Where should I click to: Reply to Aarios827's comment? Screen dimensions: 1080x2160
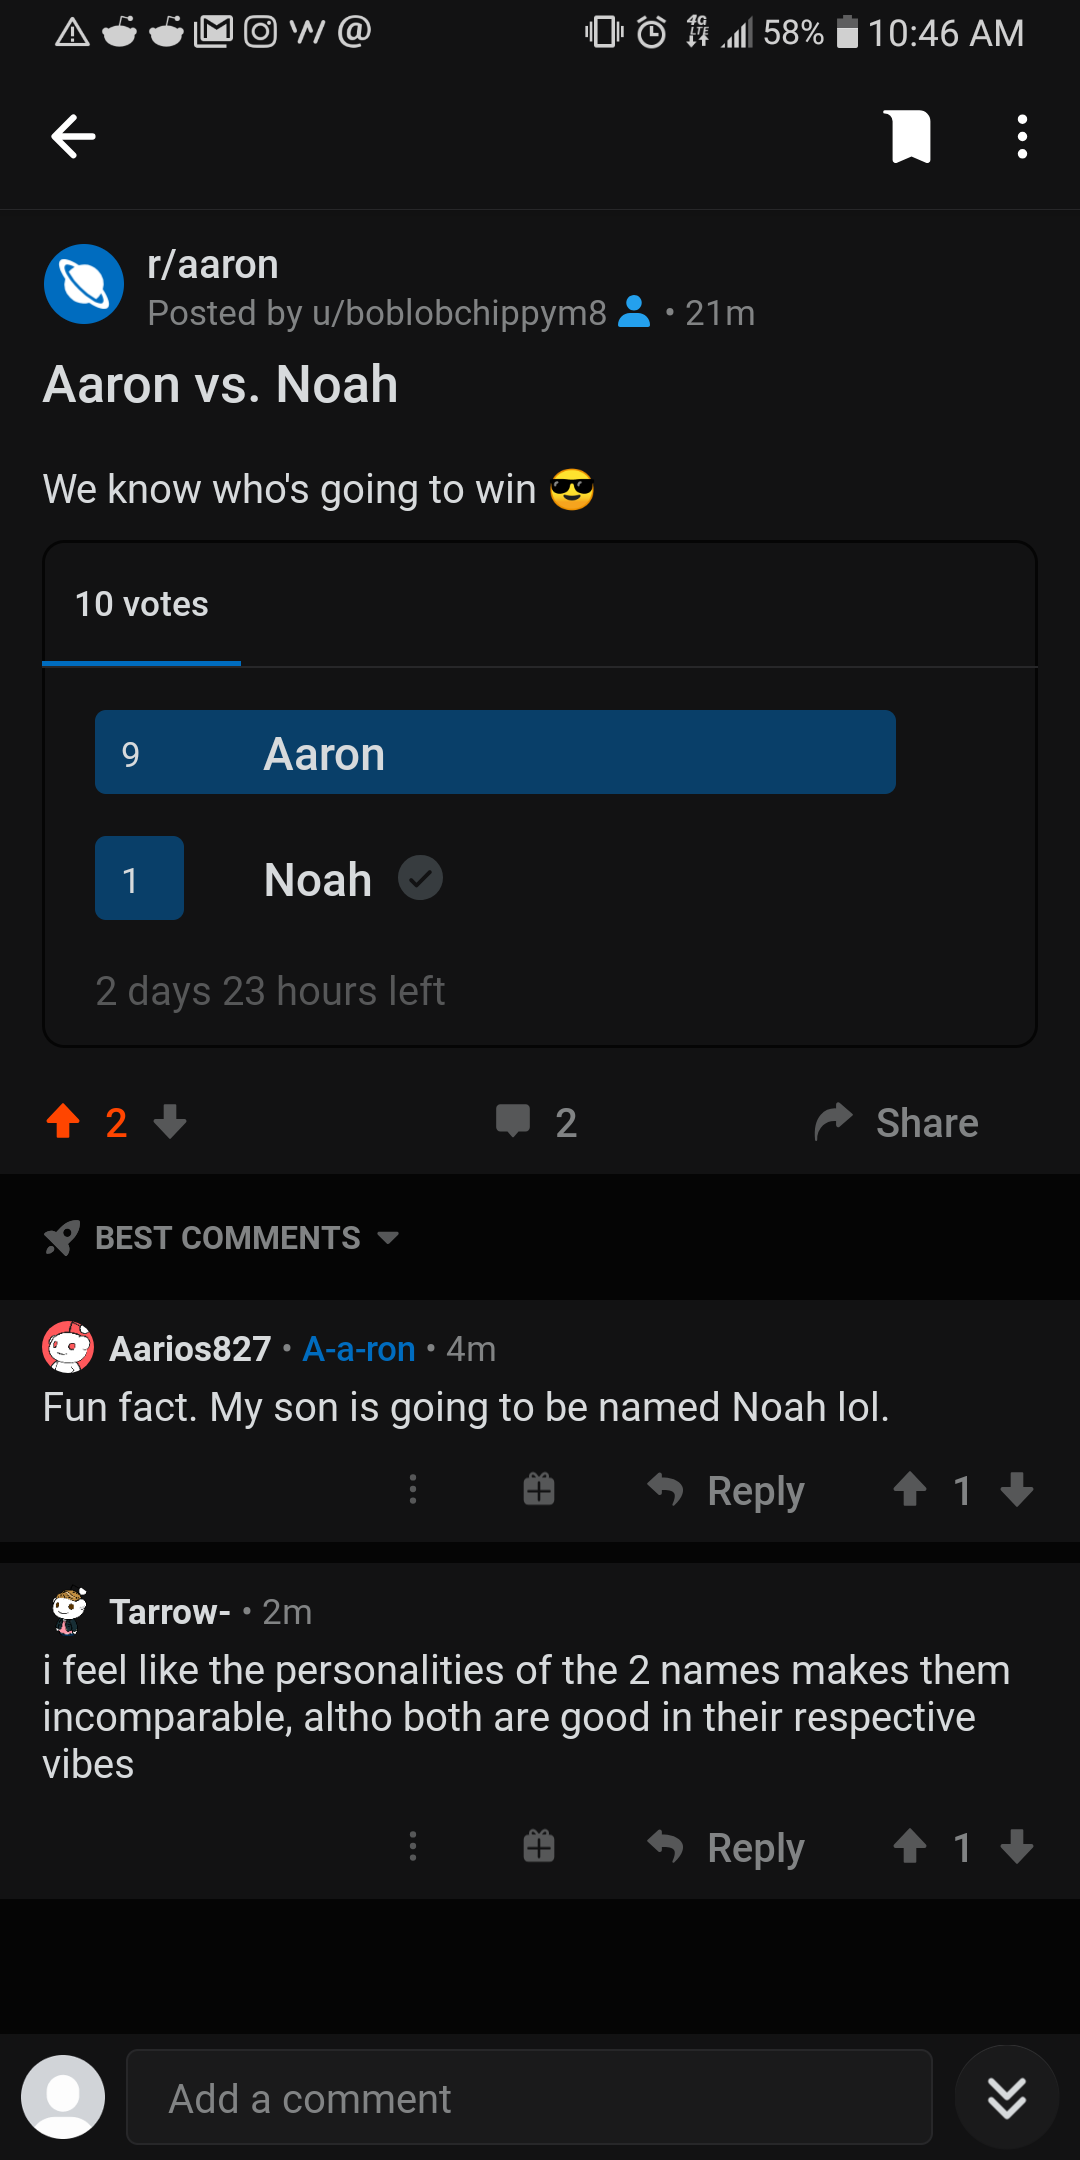click(726, 1489)
